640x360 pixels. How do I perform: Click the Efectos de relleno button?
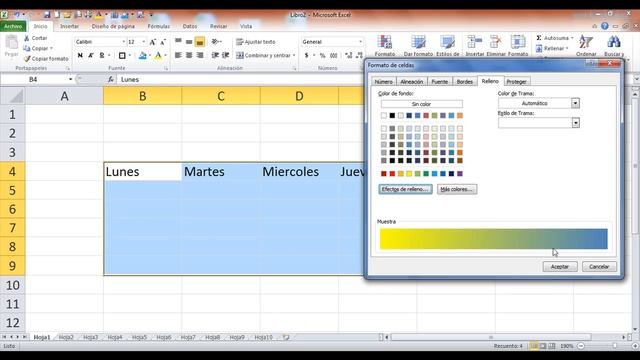pyautogui.click(x=405, y=189)
